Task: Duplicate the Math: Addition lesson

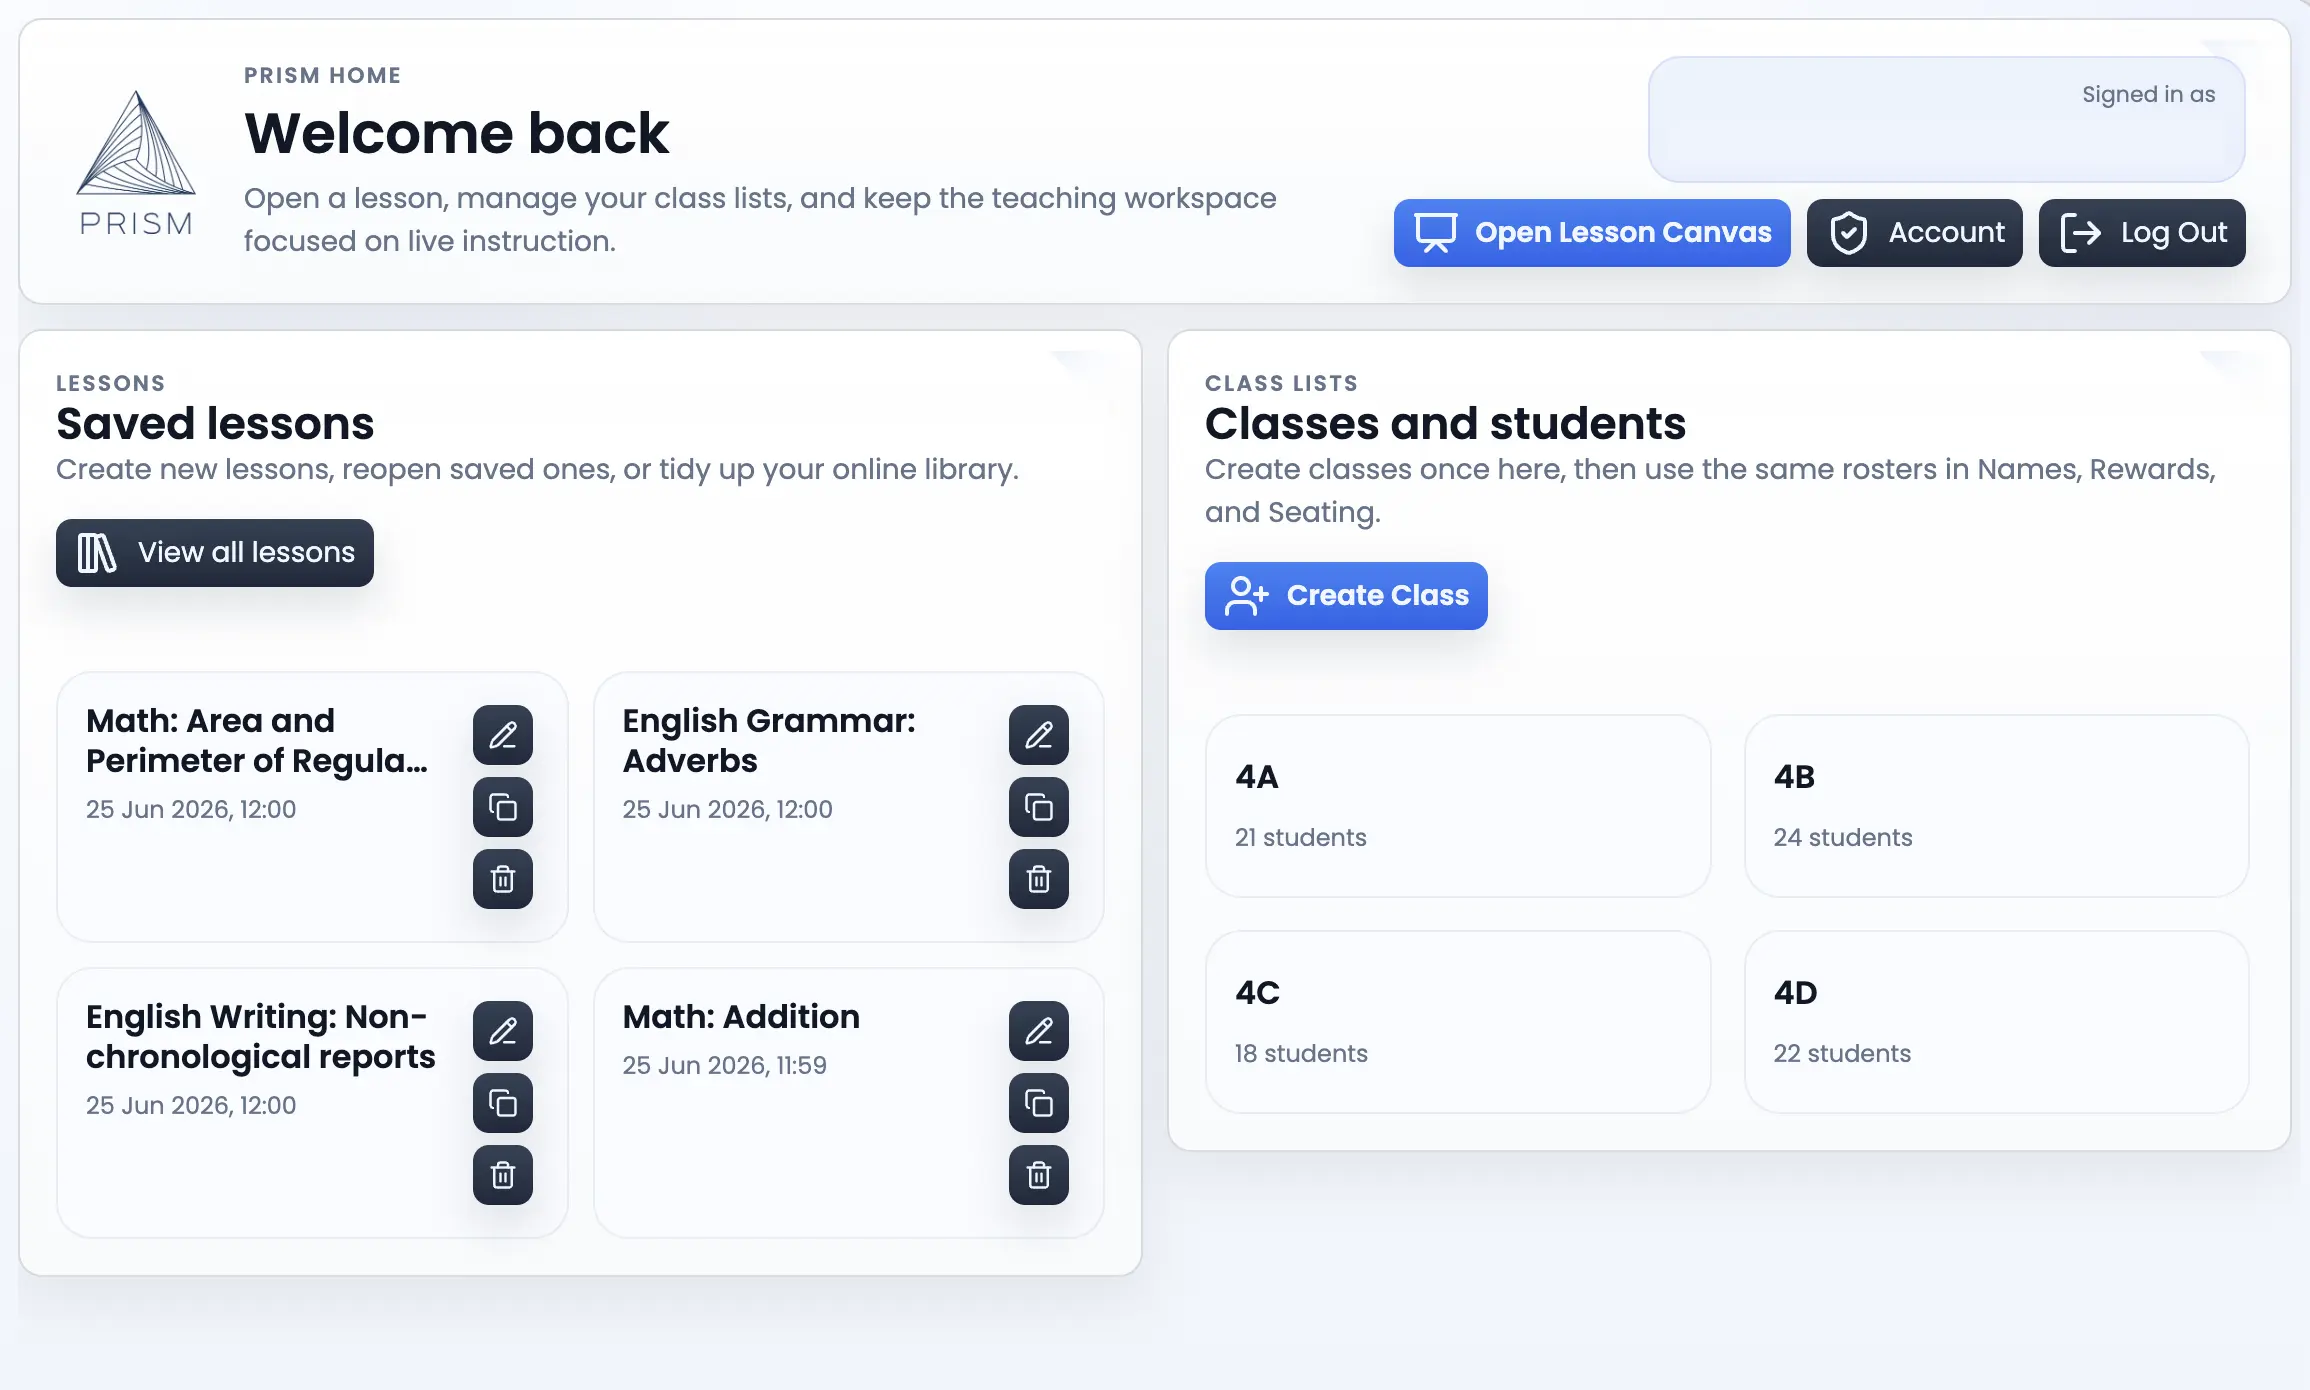Action: (1039, 1103)
